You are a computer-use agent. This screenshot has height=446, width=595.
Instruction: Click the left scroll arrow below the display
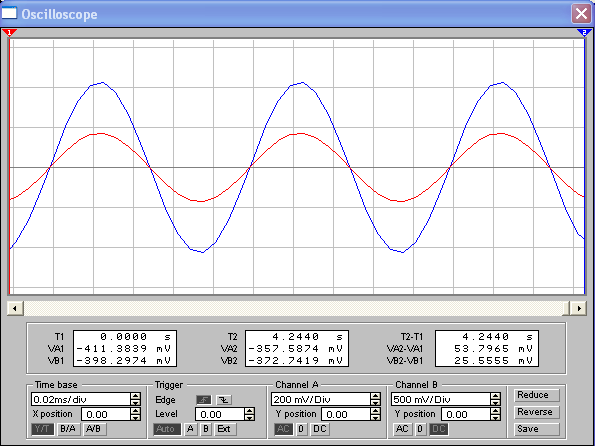15,308
